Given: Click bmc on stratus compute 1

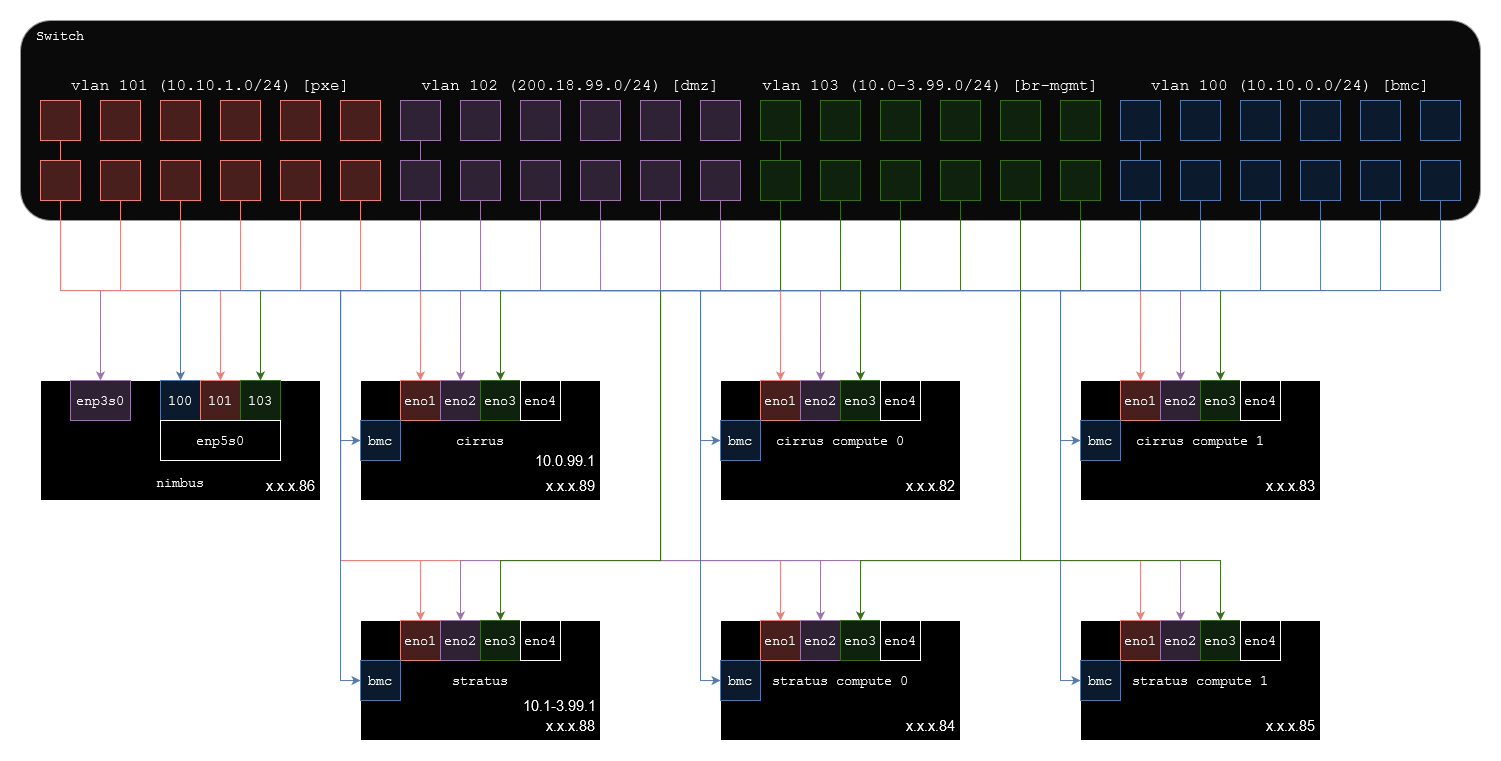Looking at the screenshot, I should [x=1100, y=680].
